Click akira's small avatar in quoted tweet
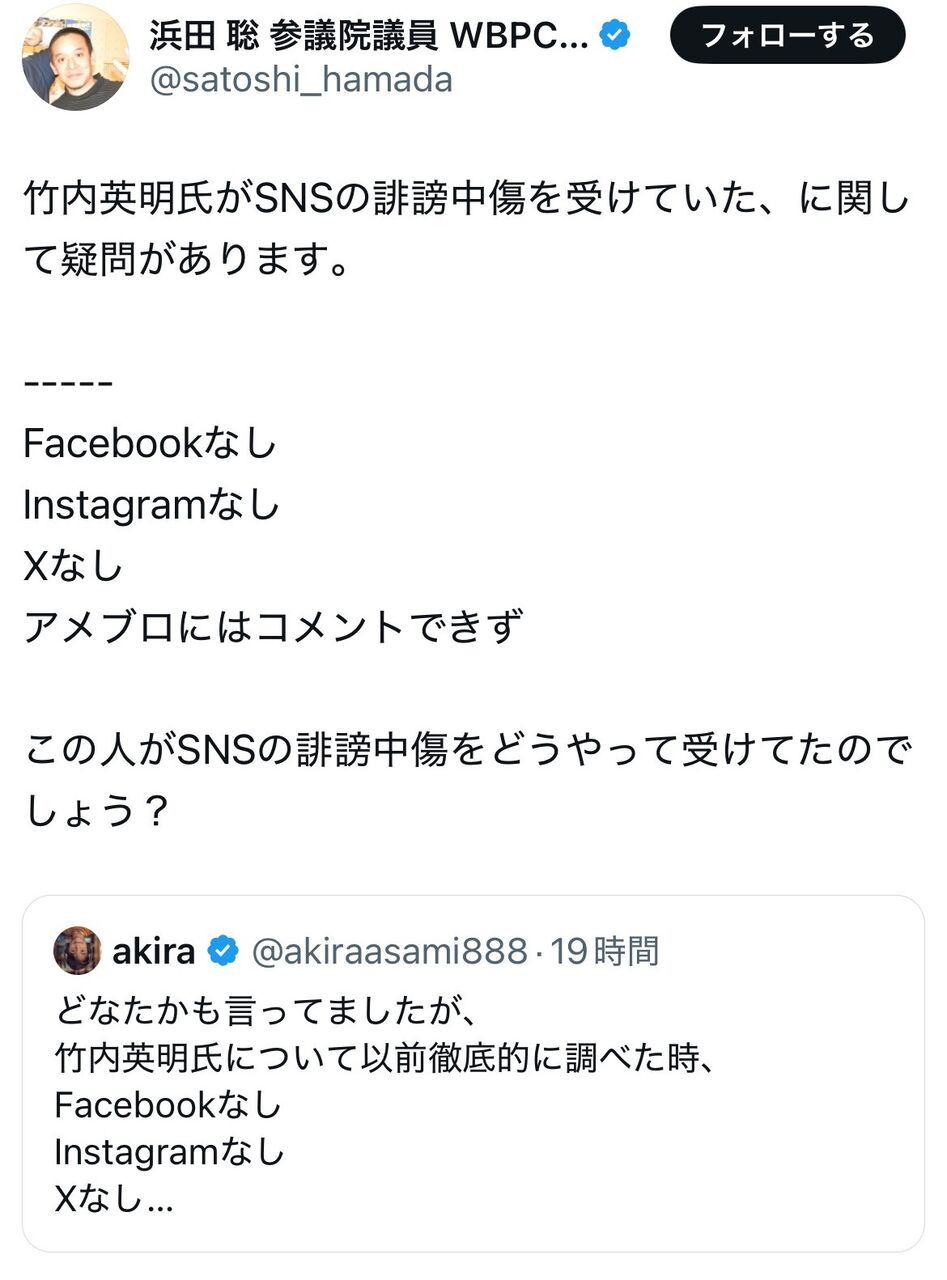This screenshot has width=947, height=1280. 77,951
